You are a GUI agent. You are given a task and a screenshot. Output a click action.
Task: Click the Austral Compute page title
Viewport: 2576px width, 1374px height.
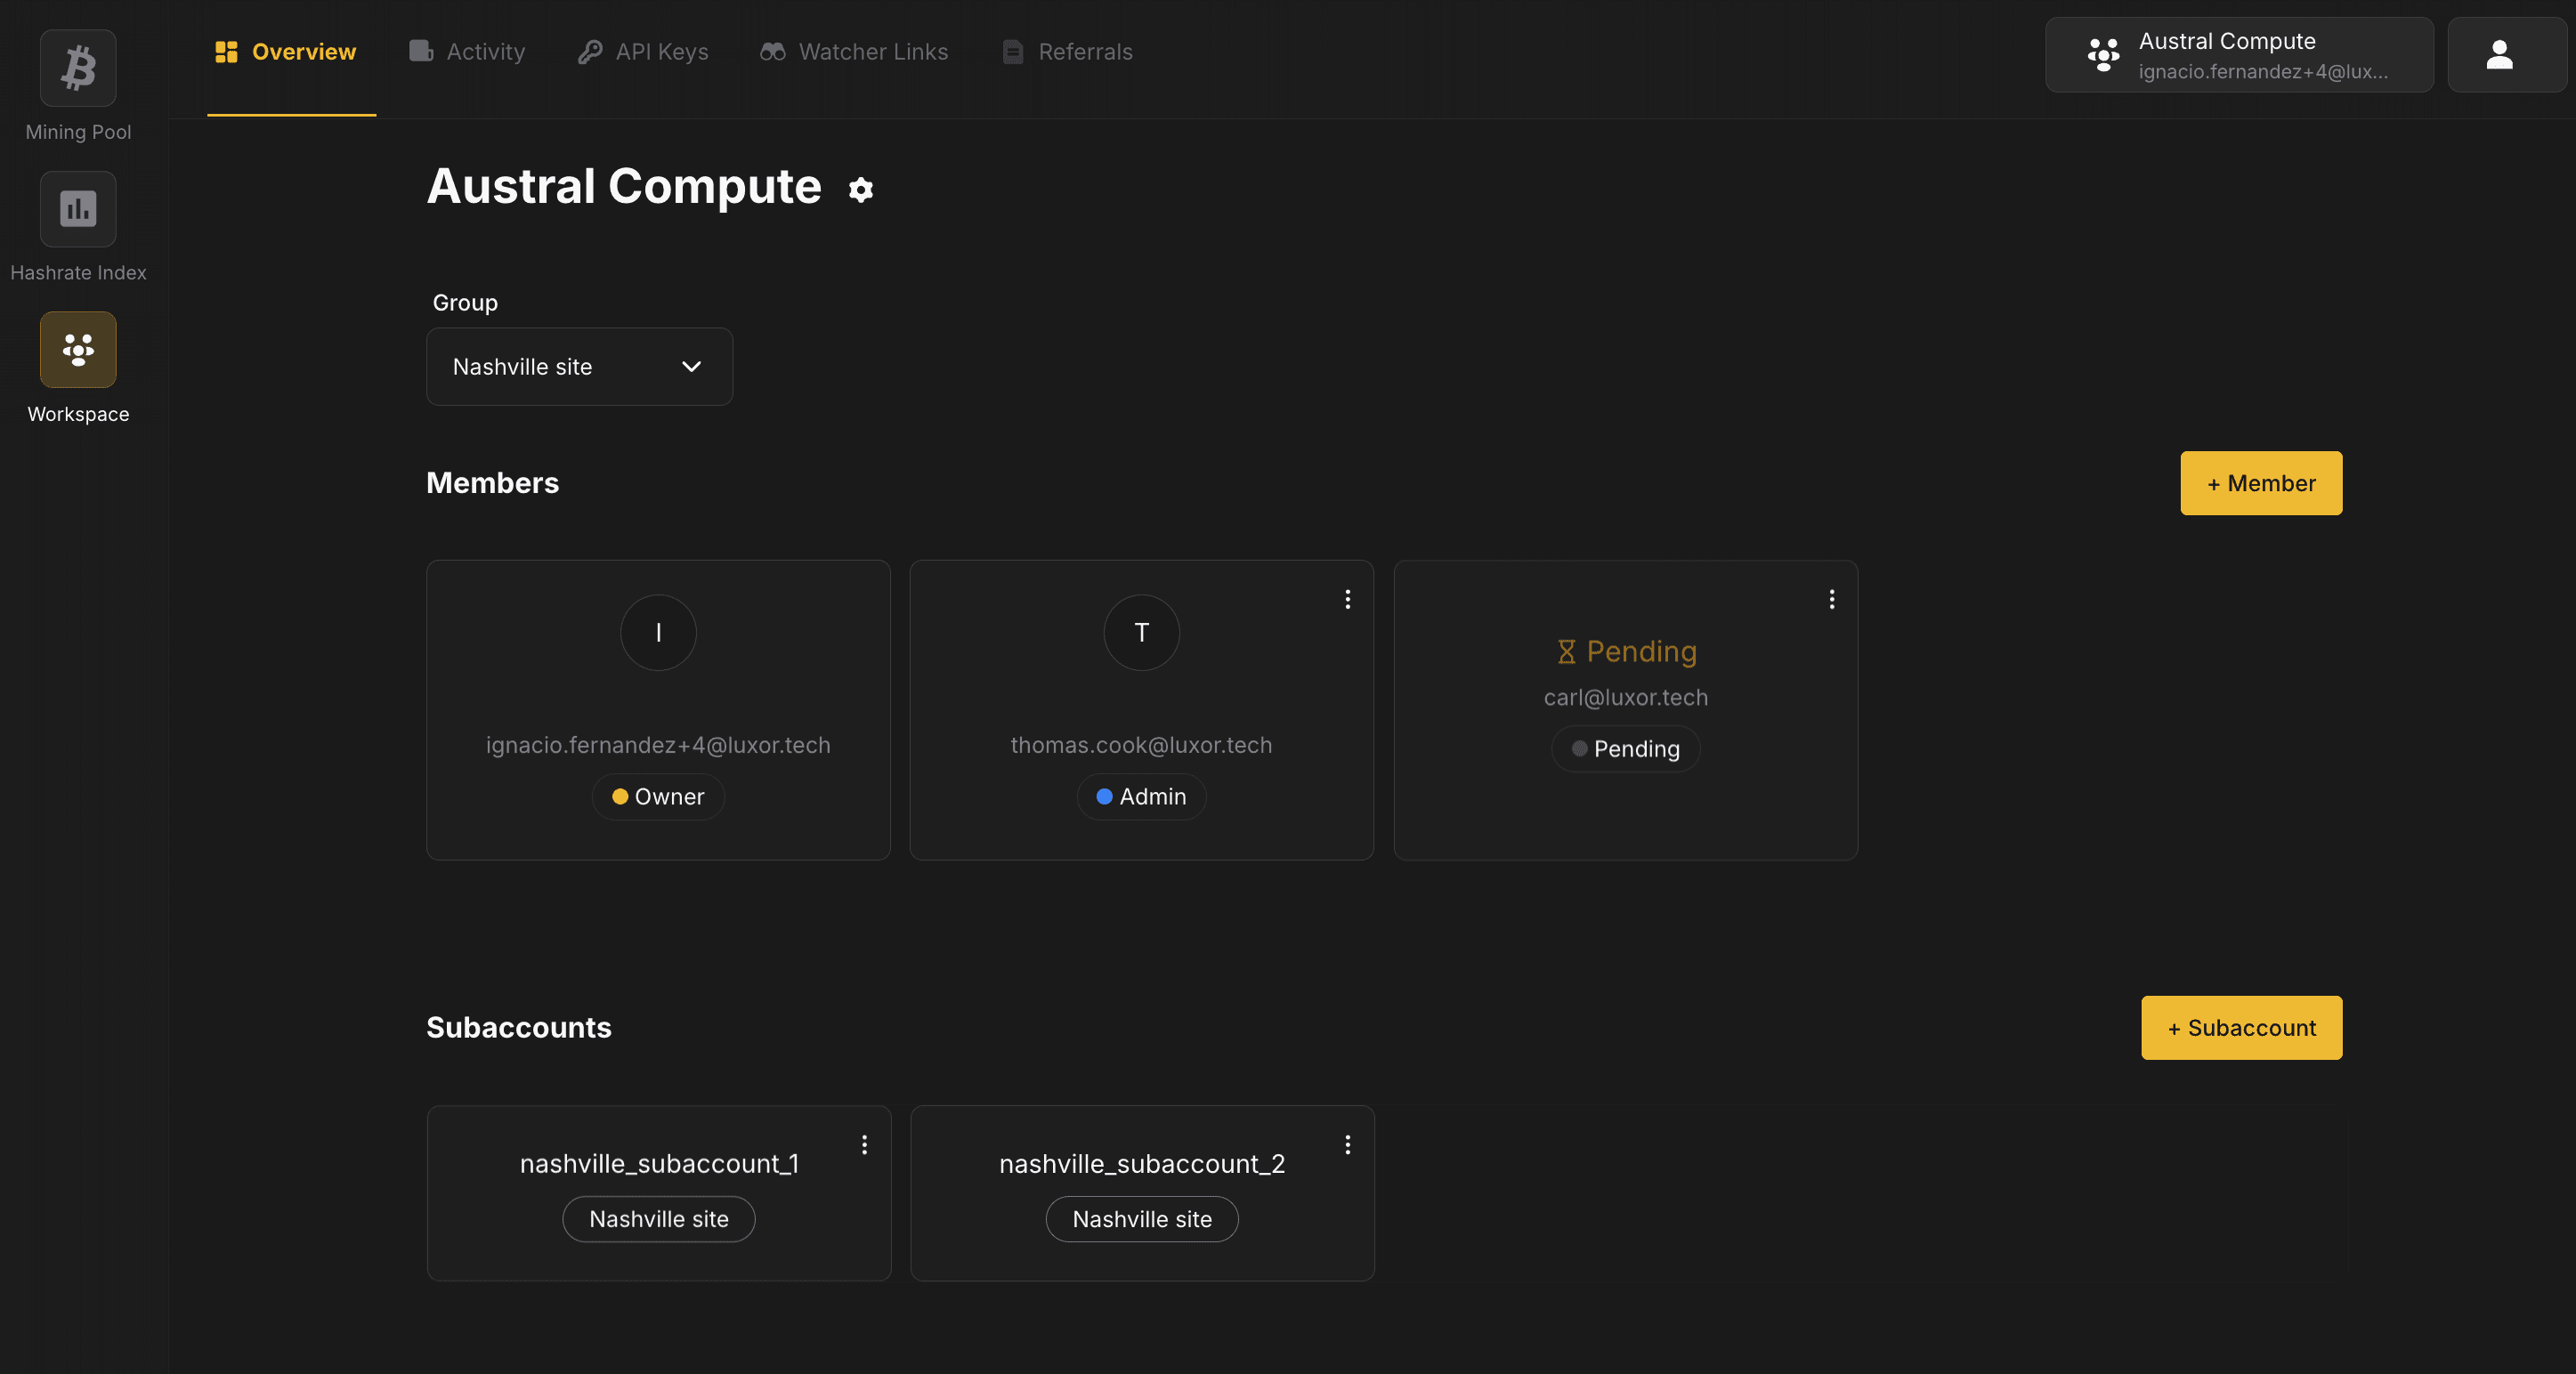624,187
